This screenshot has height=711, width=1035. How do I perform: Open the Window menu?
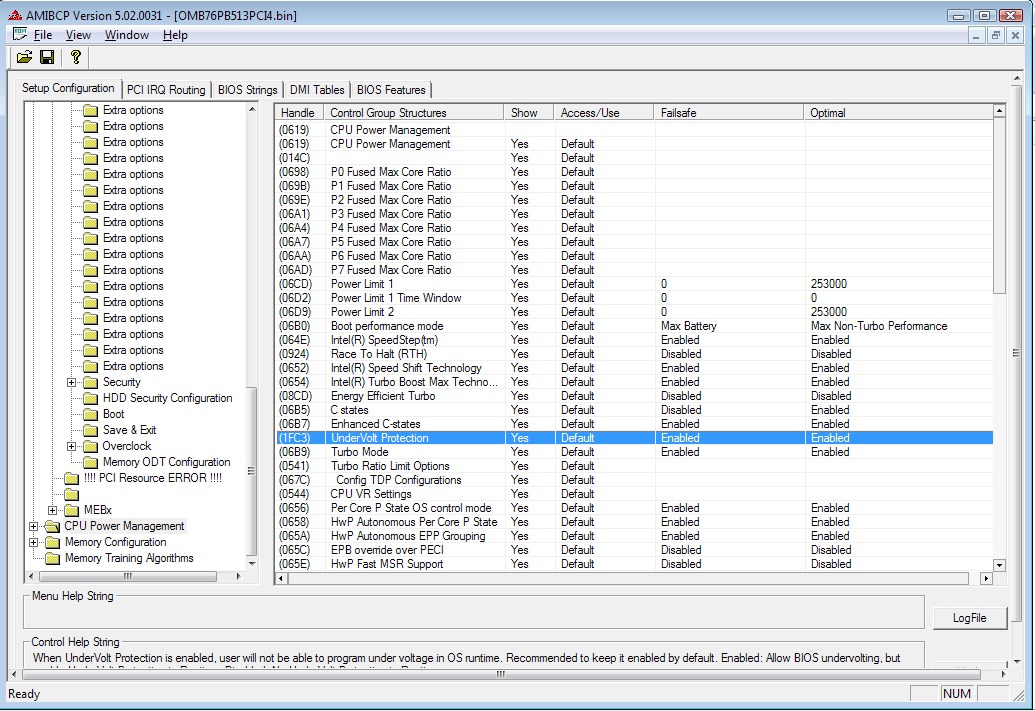127,35
